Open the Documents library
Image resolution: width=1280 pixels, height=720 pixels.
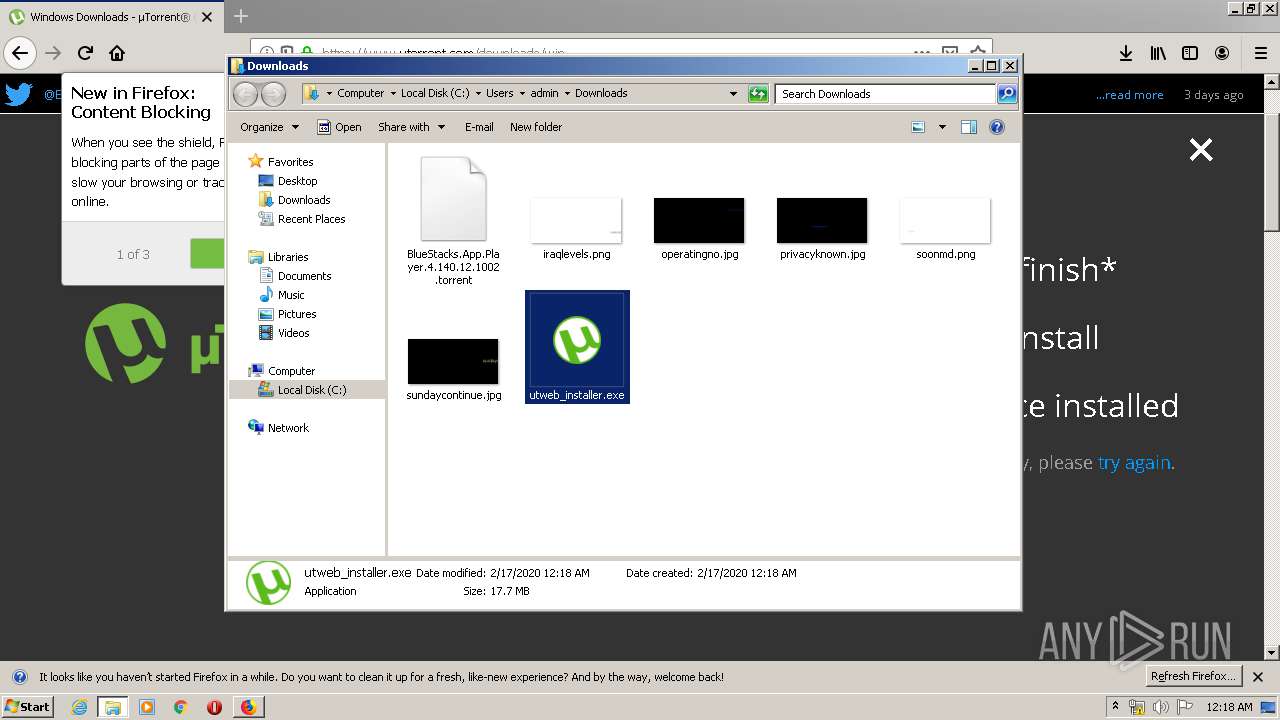[304, 276]
